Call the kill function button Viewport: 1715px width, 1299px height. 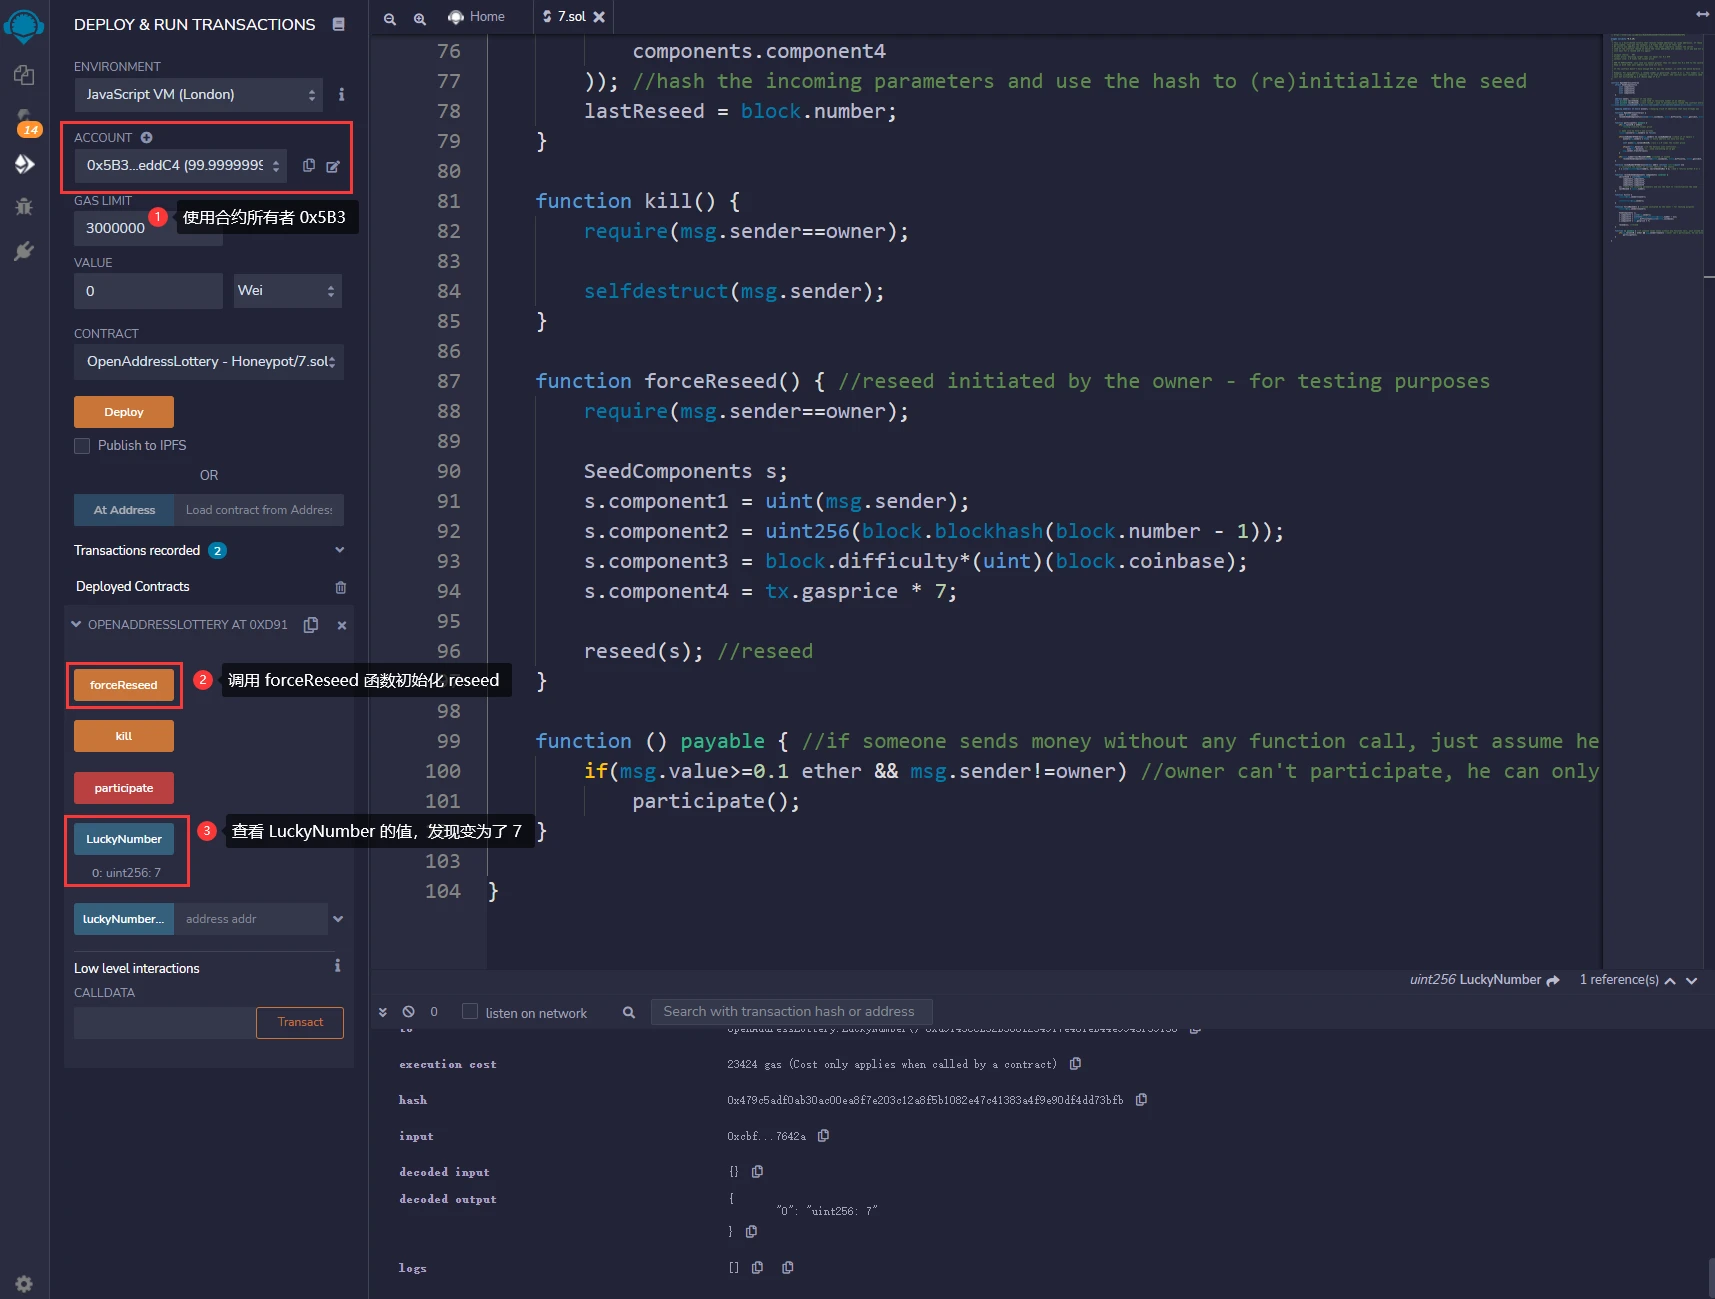pos(124,736)
